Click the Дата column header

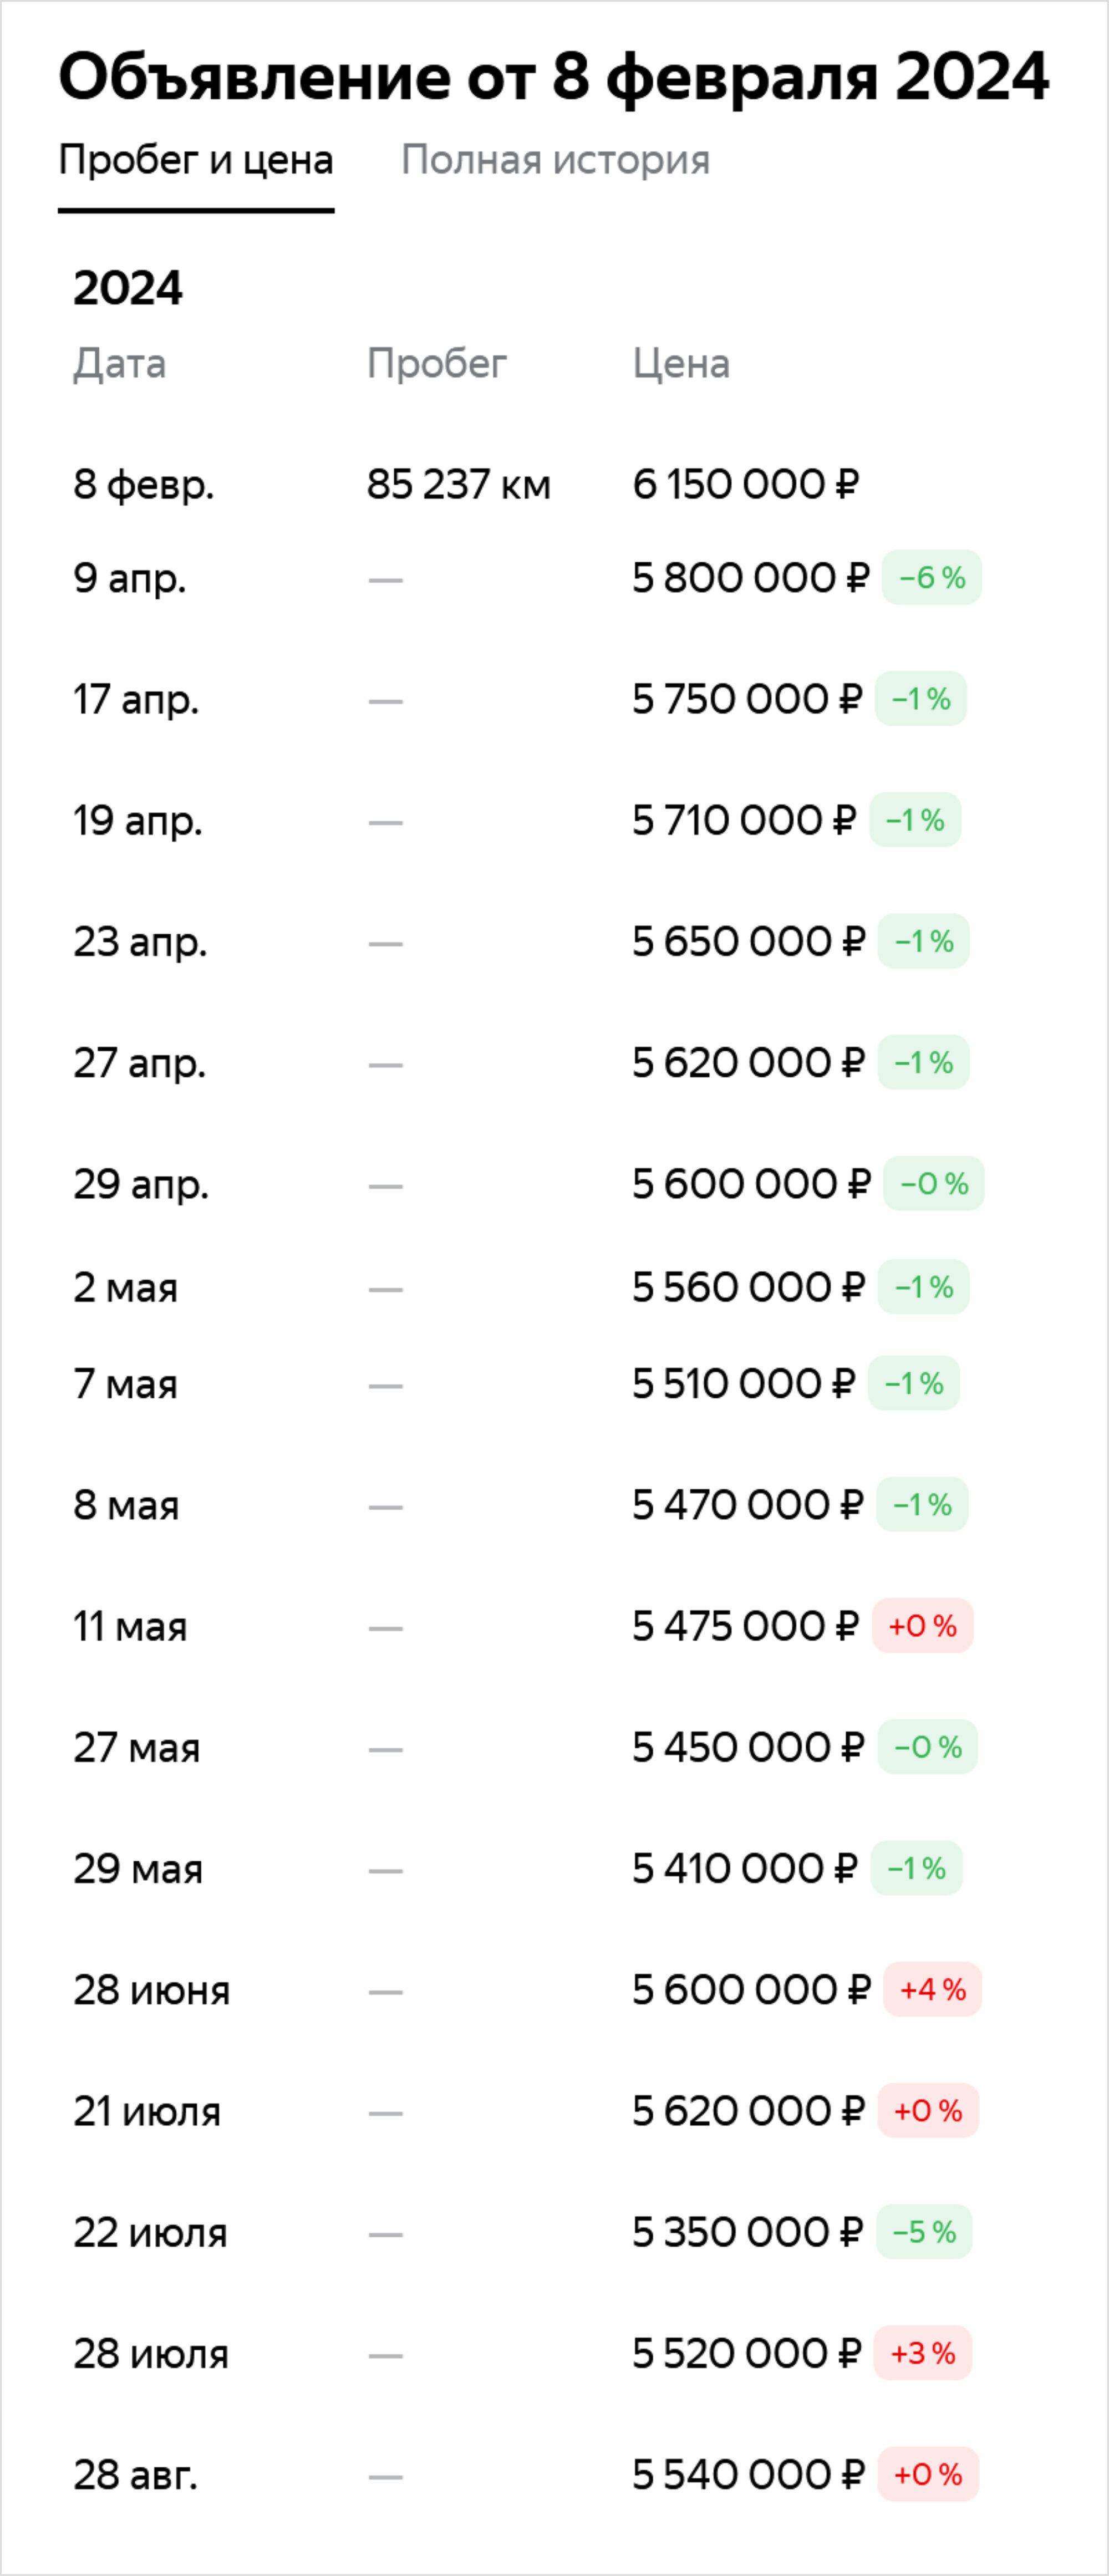(x=119, y=364)
